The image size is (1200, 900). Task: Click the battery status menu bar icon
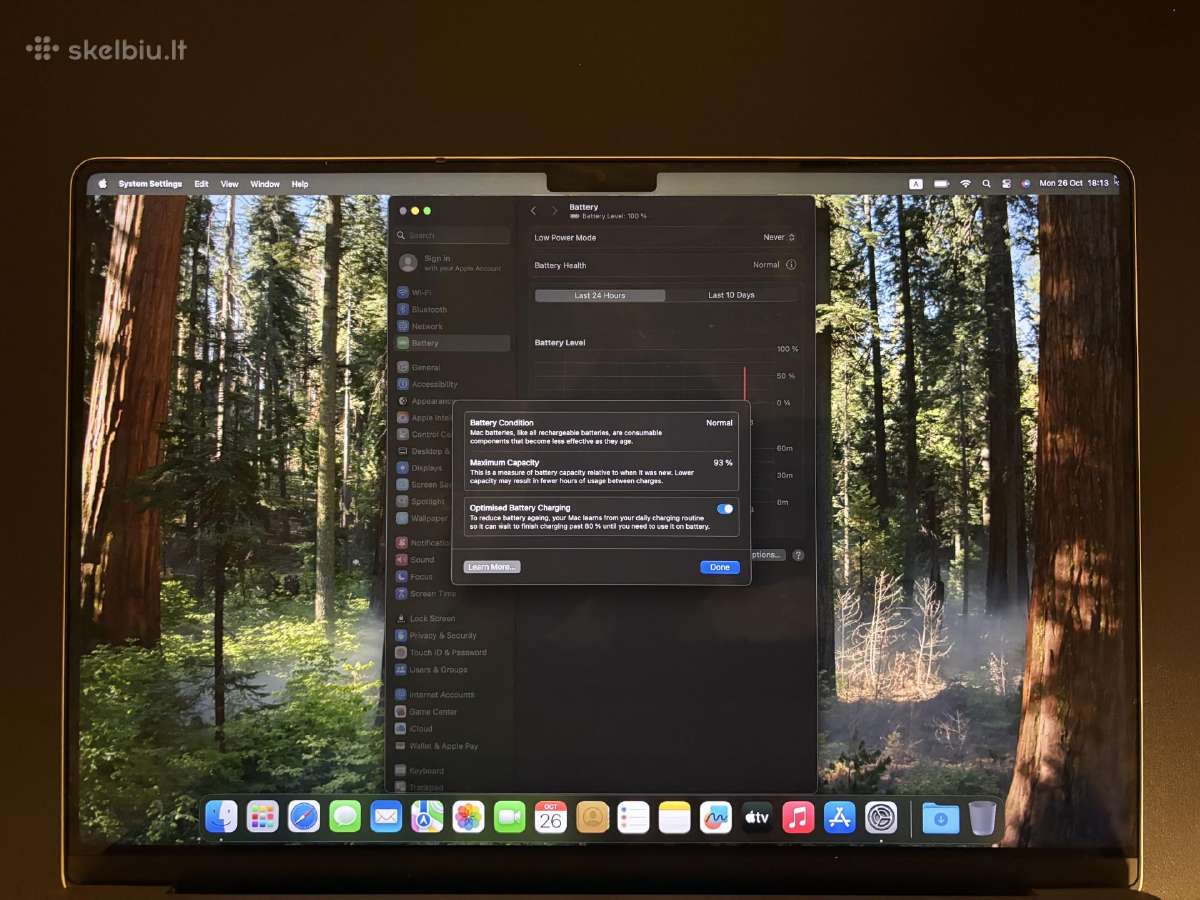point(941,184)
